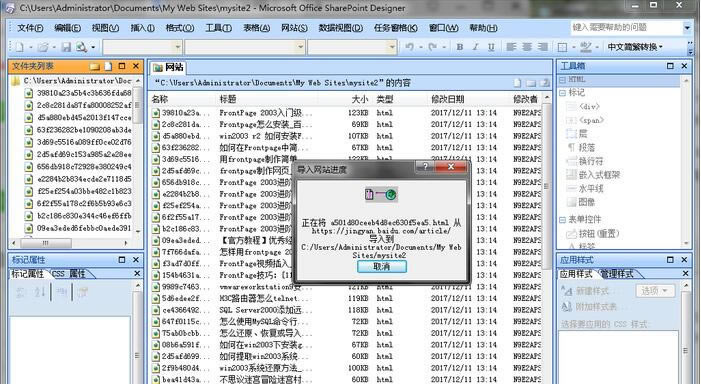Click the highlight color toolbar icon
701x384 pixels.
[585, 47]
